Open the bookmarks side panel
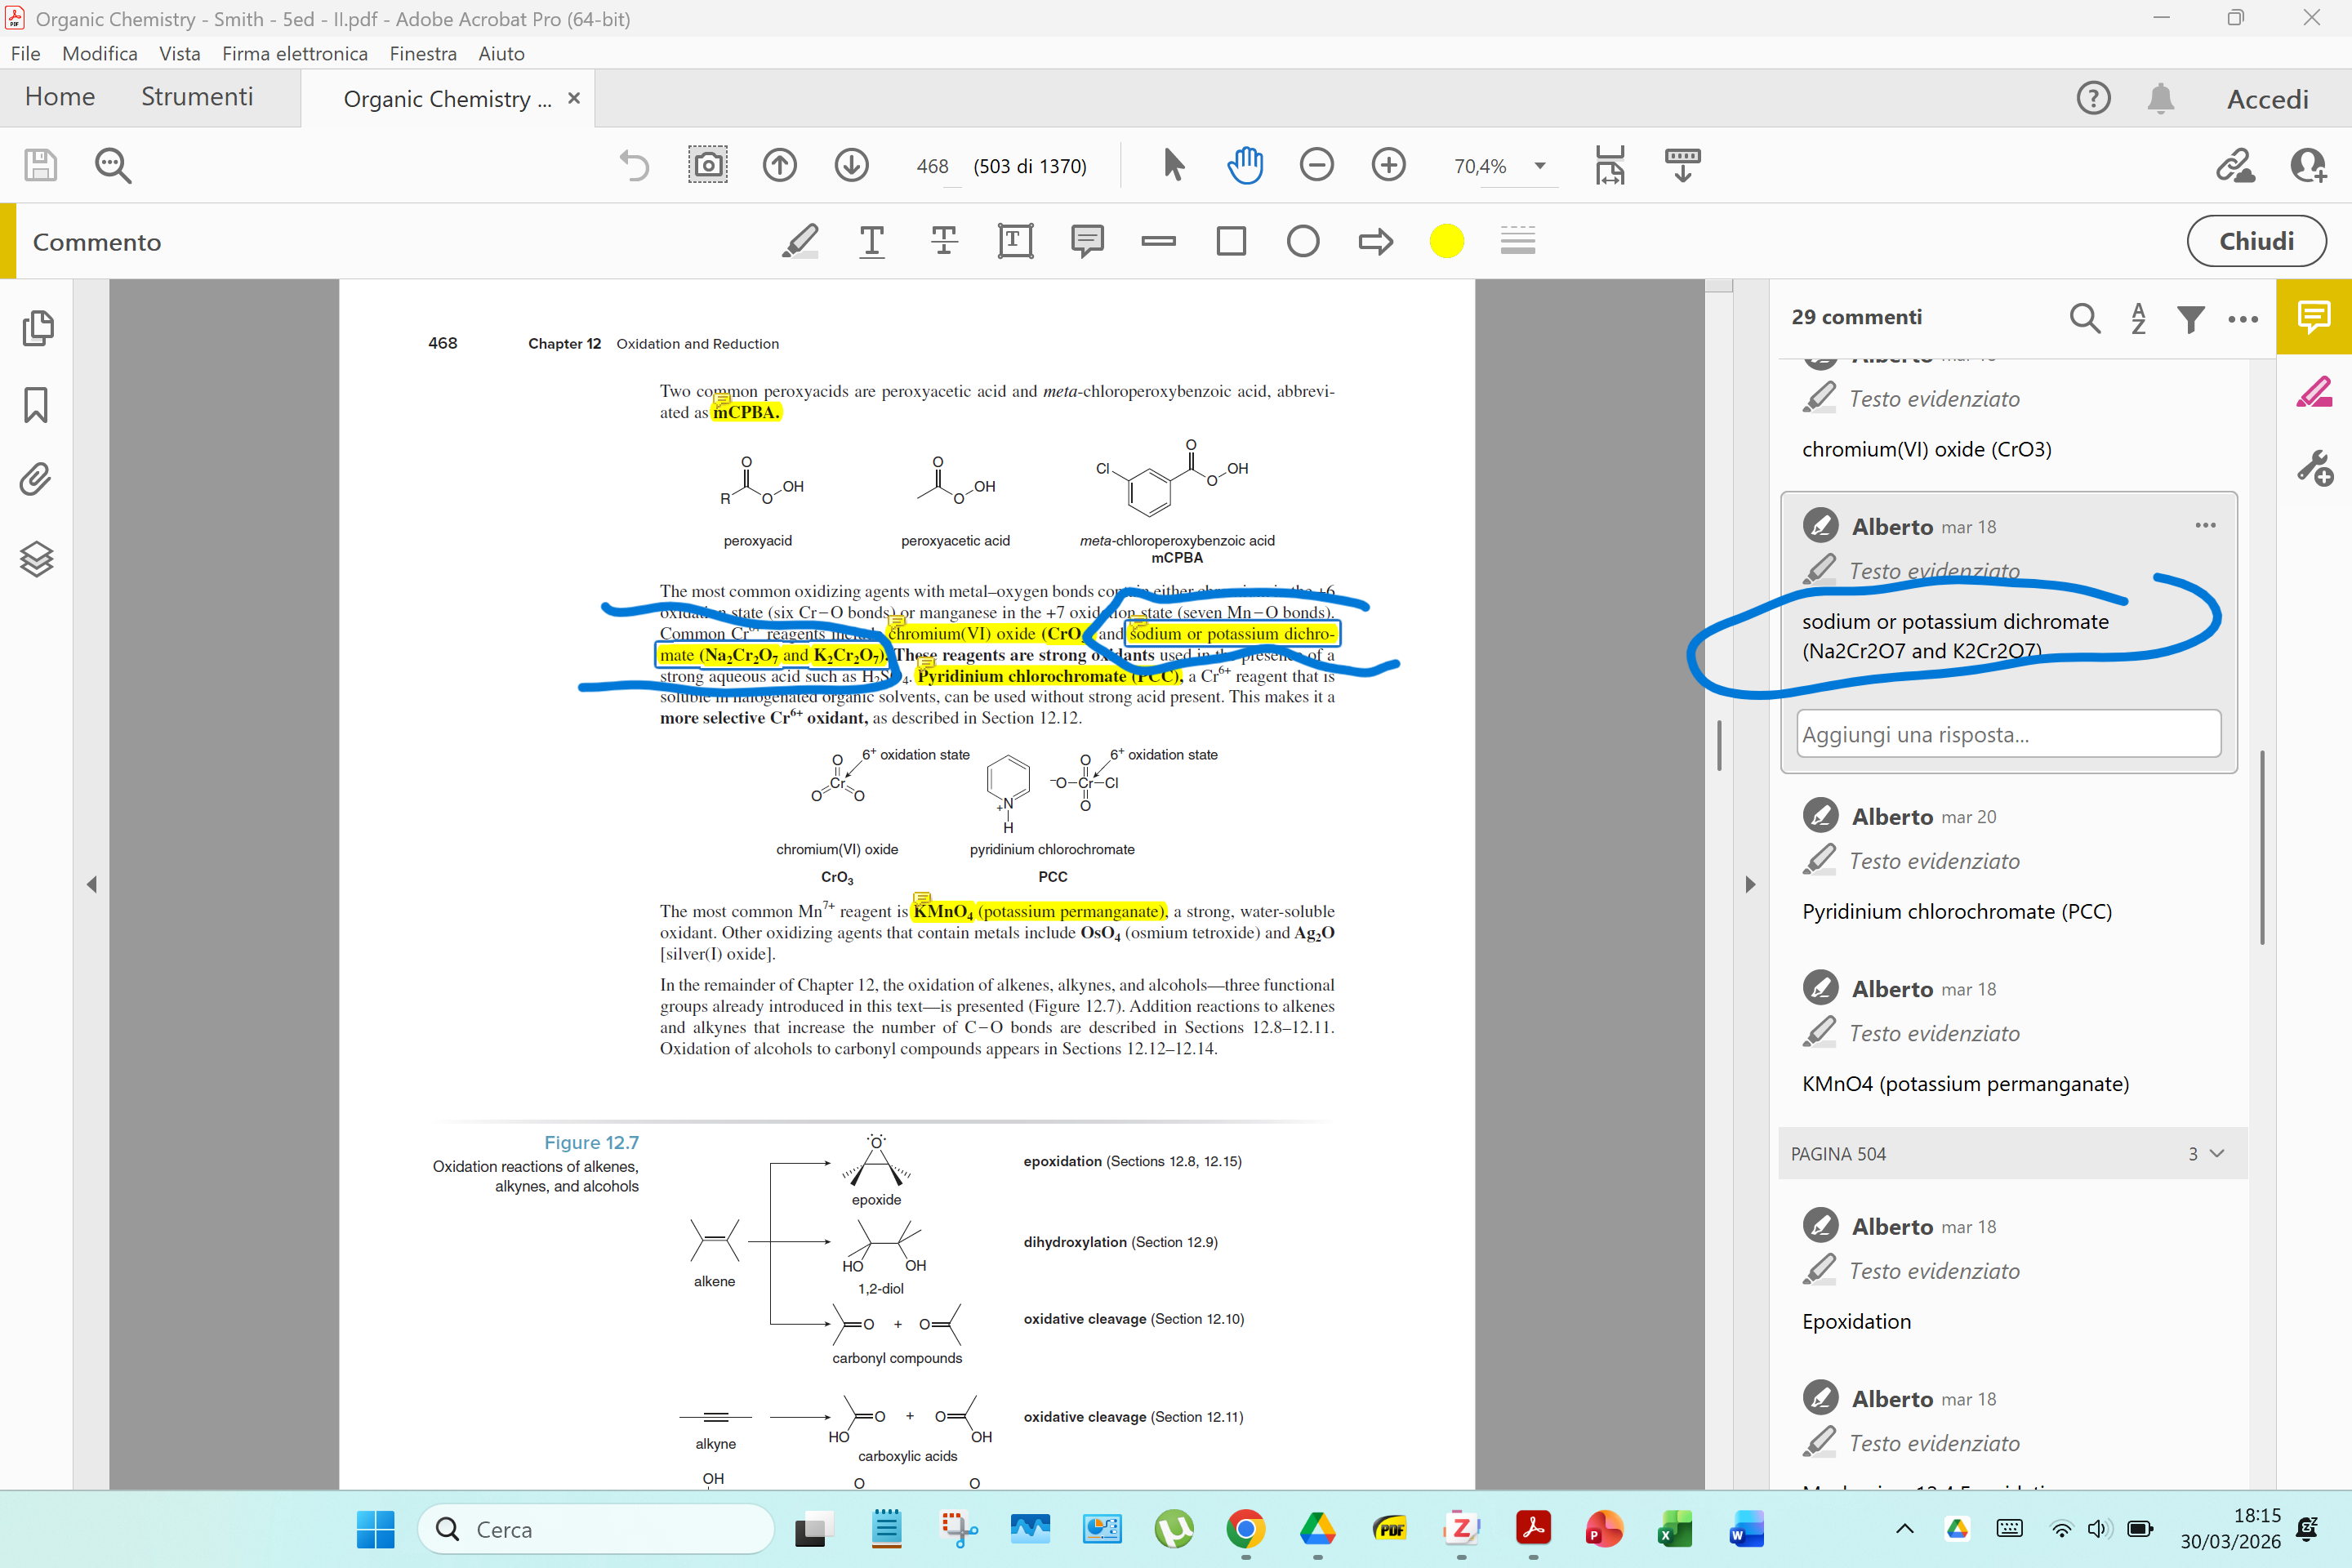 (36, 405)
